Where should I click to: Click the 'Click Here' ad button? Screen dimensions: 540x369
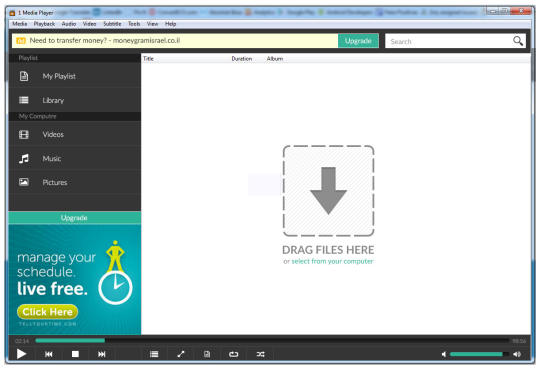coord(48,312)
